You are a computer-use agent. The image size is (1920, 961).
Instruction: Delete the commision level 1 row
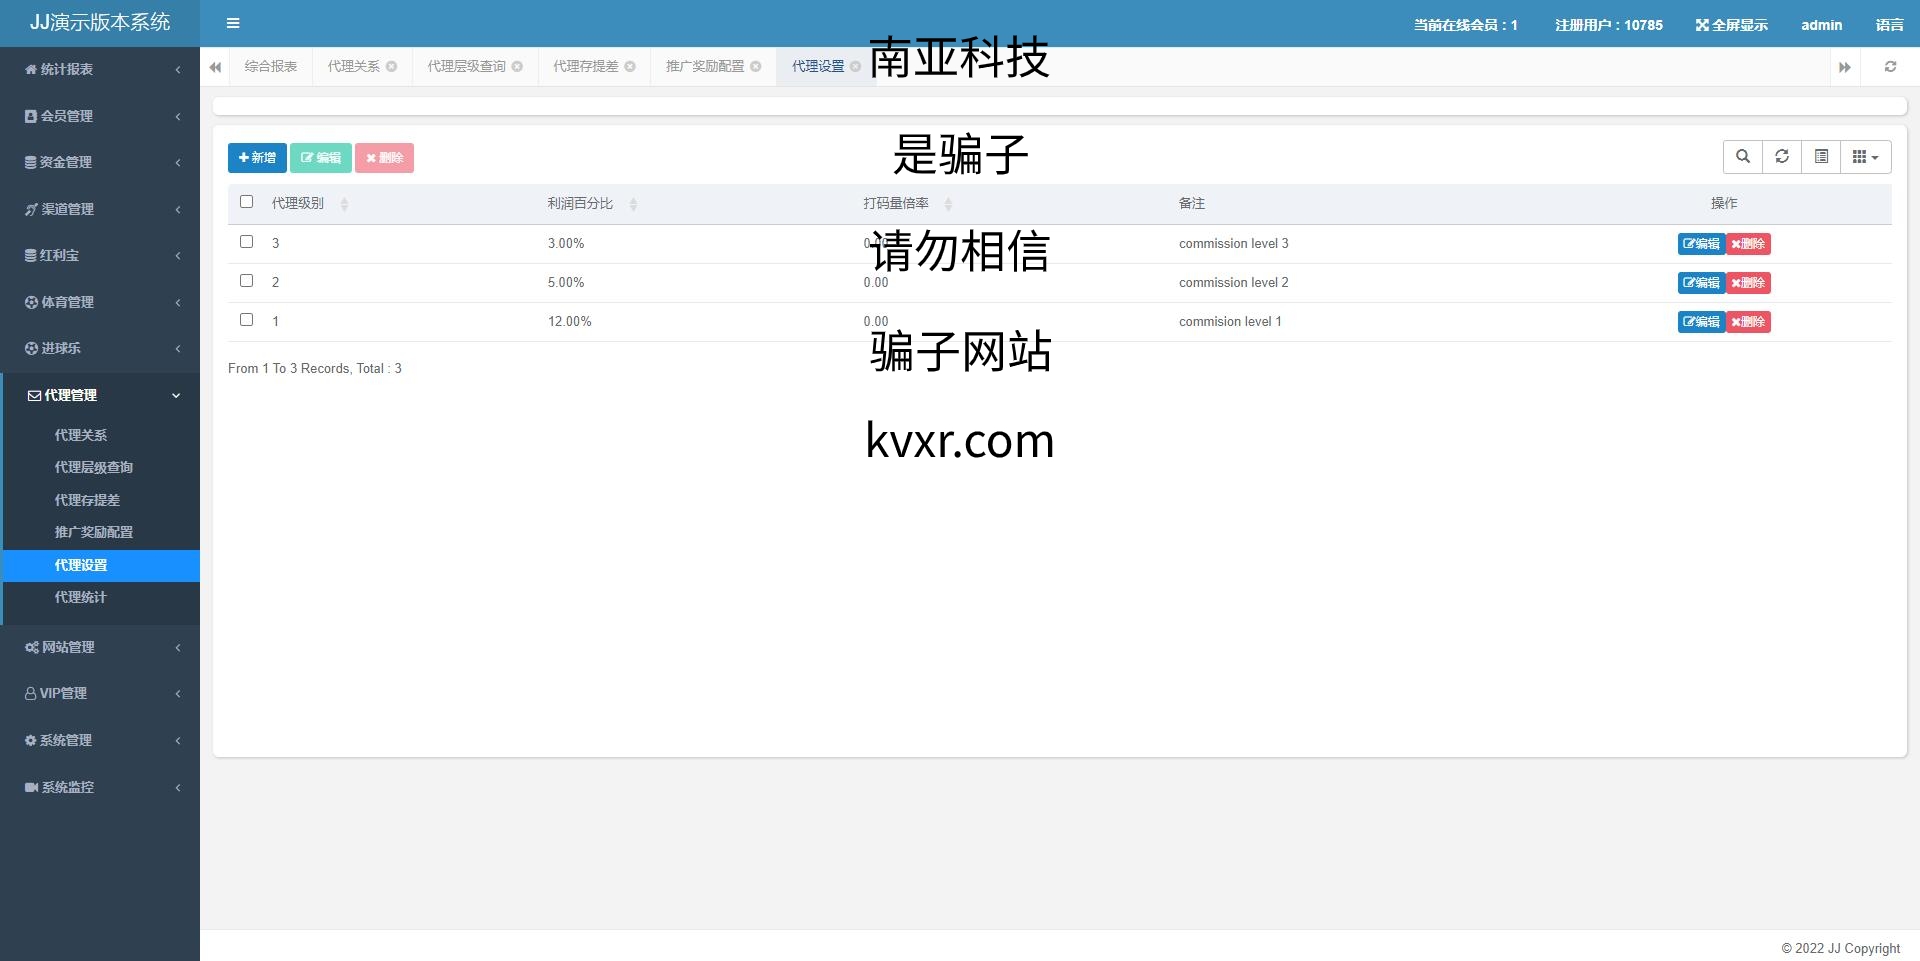1748,322
